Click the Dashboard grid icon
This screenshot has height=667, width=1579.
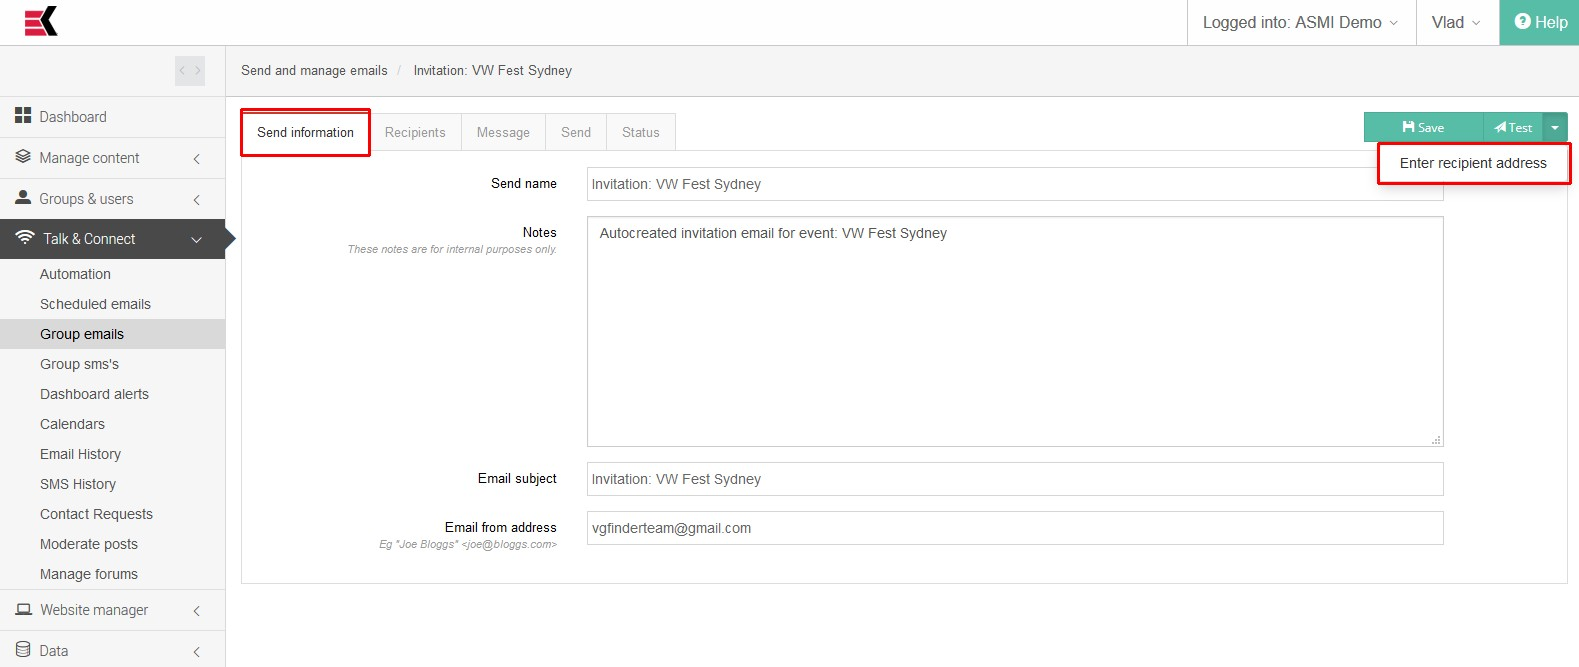tap(23, 116)
